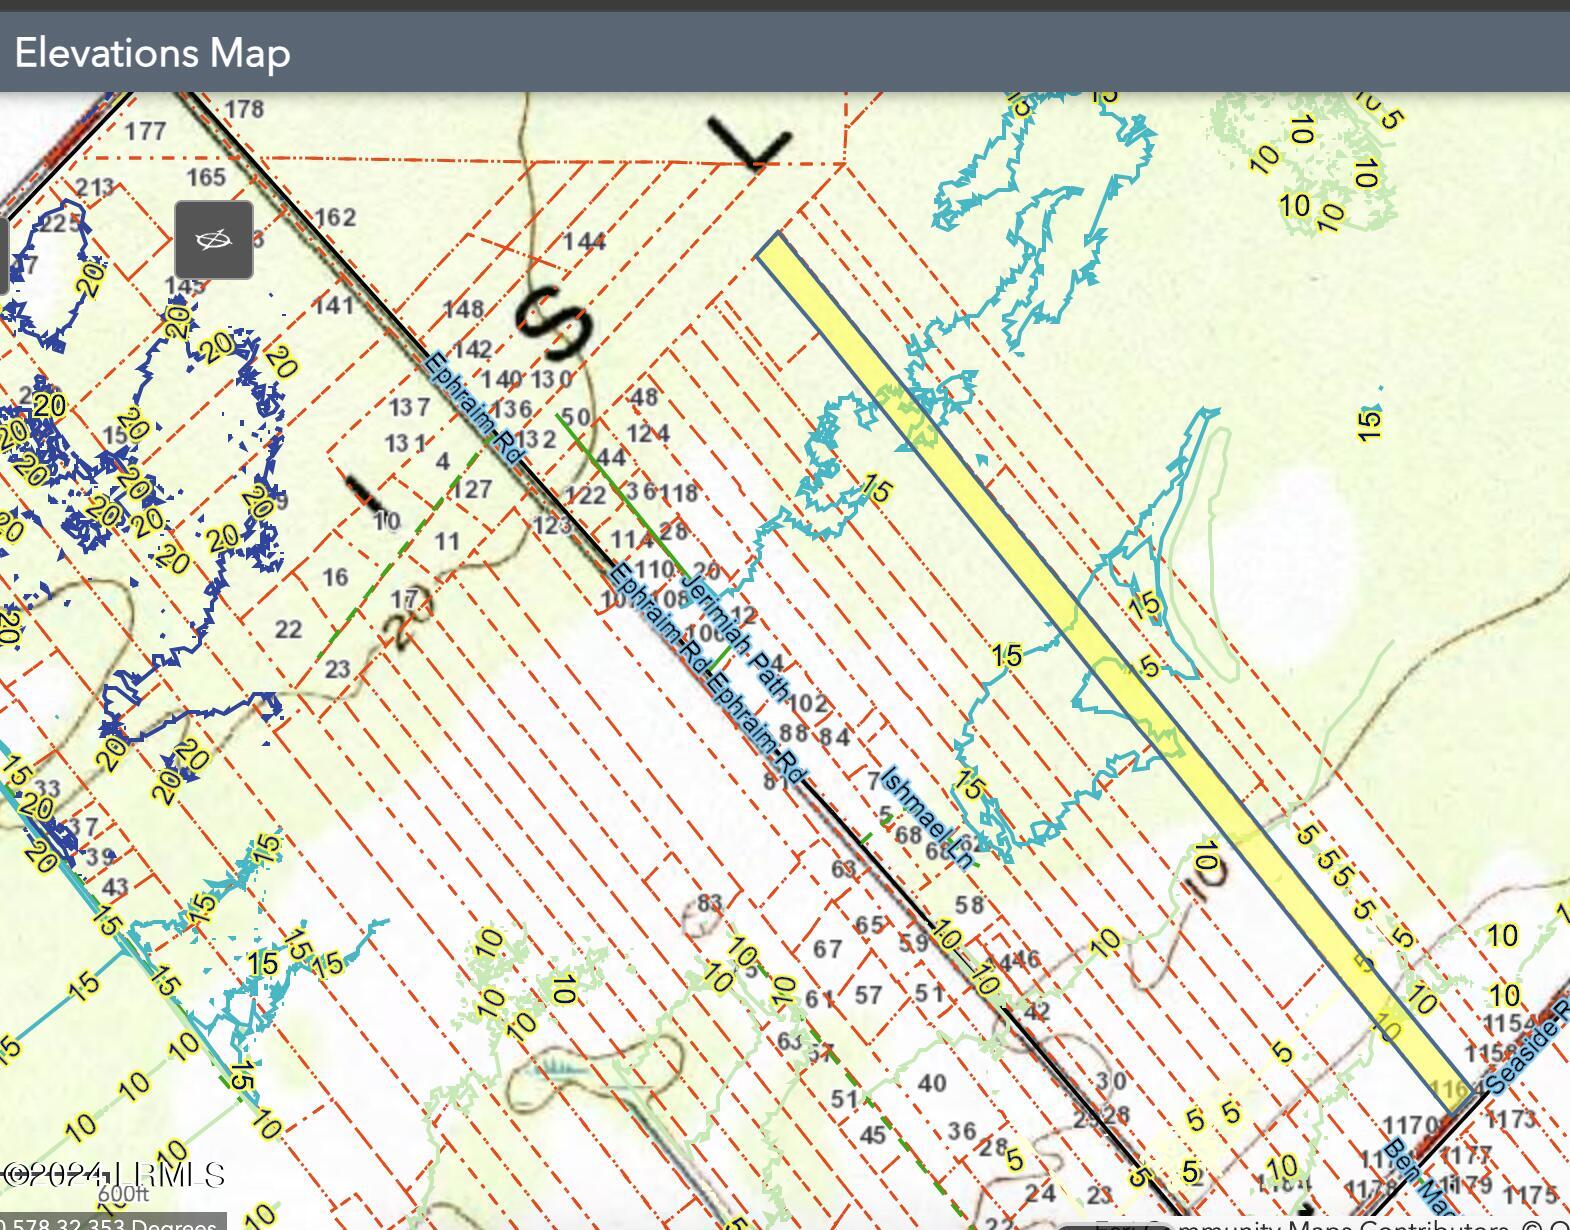Click parcel number 48

[645, 397]
